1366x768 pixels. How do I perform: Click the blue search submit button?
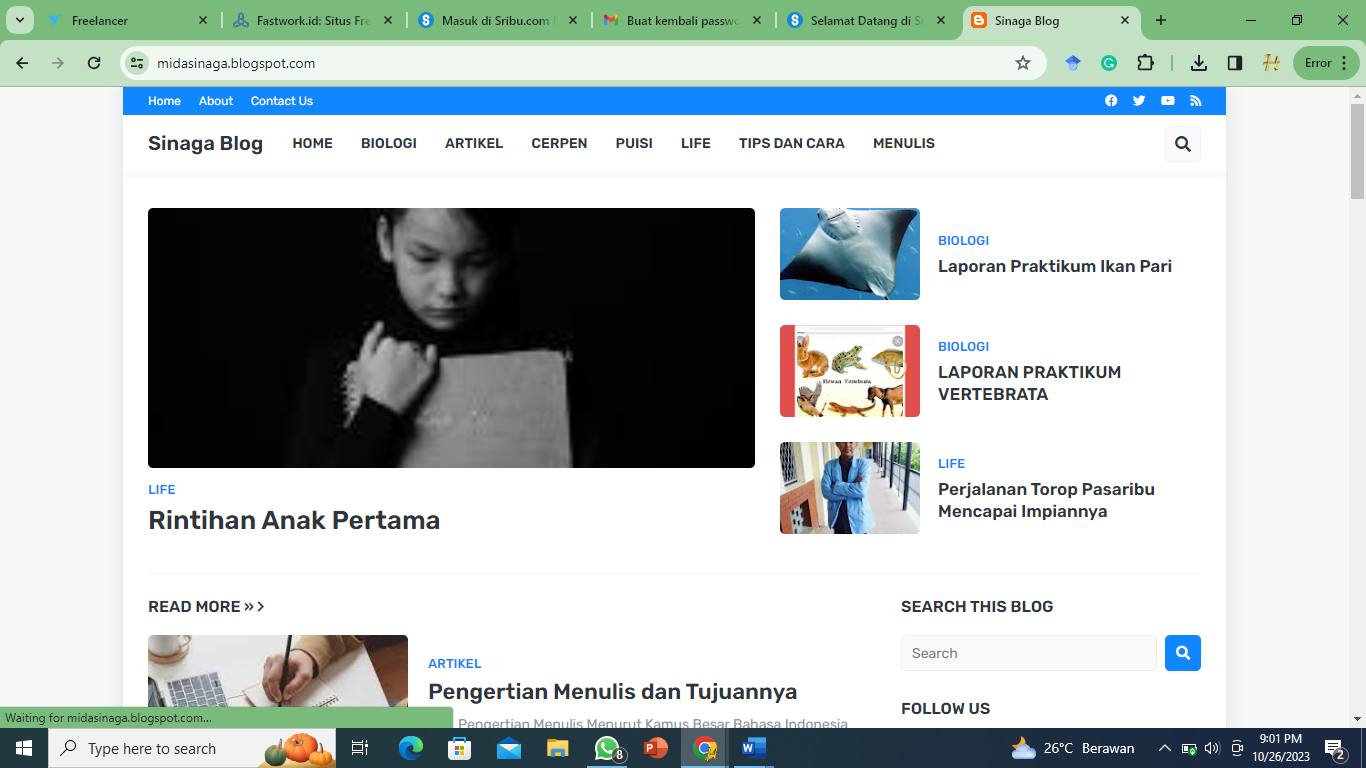pyautogui.click(x=1183, y=653)
